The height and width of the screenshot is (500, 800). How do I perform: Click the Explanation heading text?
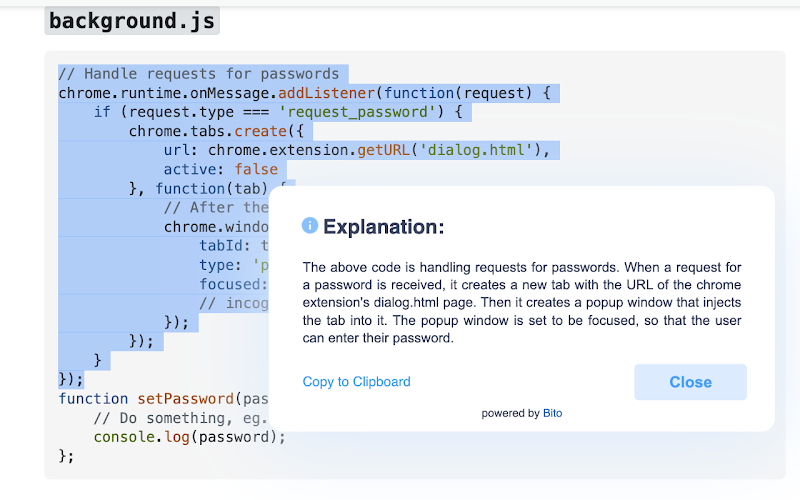pos(384,227)
